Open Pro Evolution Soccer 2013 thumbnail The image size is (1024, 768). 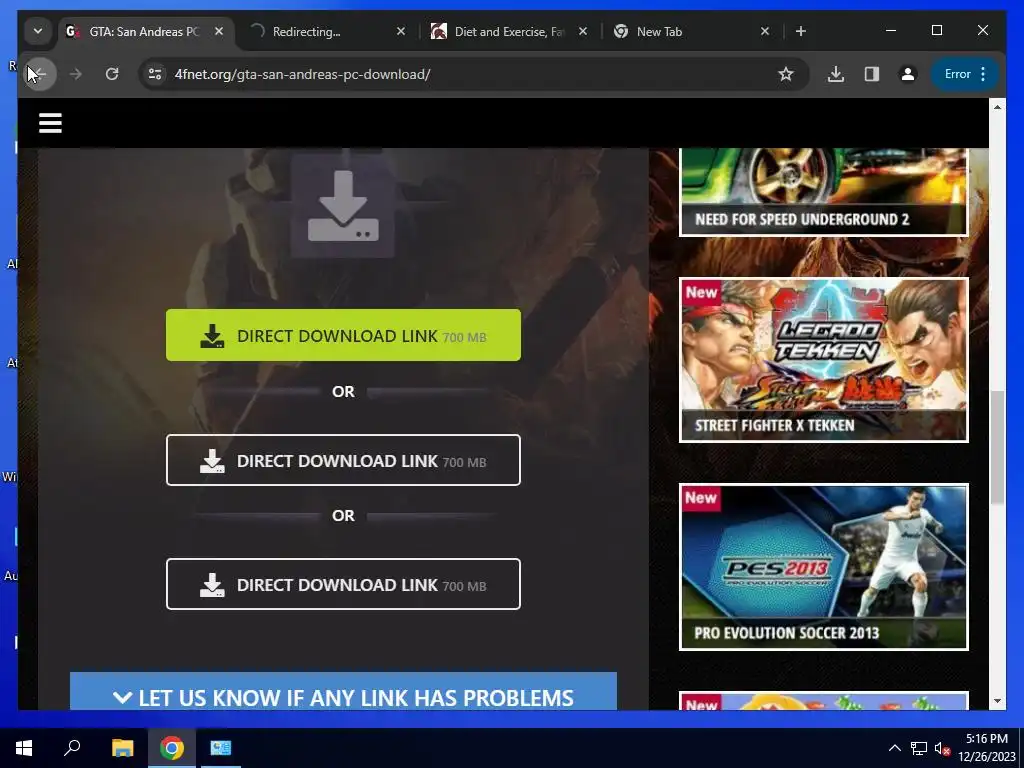click(x=824, y=567)
